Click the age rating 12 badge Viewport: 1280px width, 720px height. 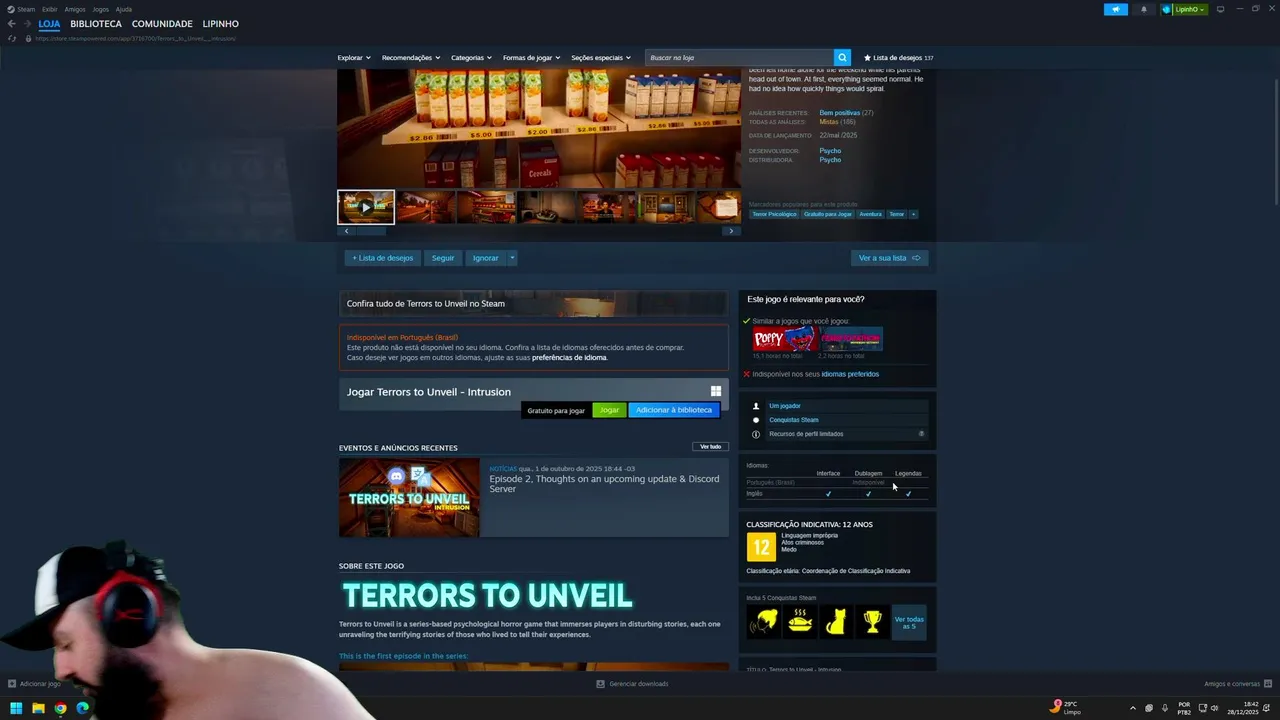(761, 547)
